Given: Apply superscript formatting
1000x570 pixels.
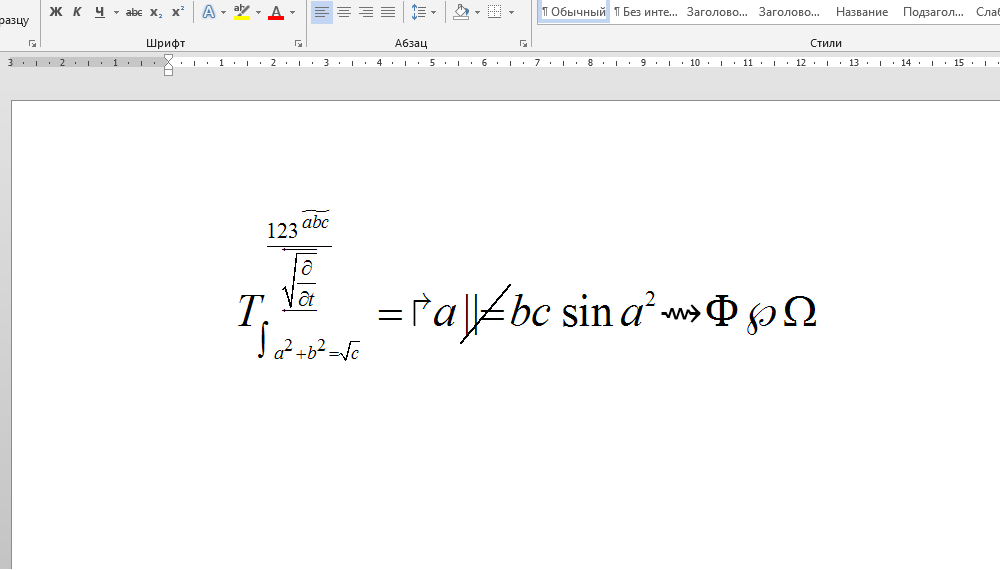Looking at the screenshot, I should (178, 12).
